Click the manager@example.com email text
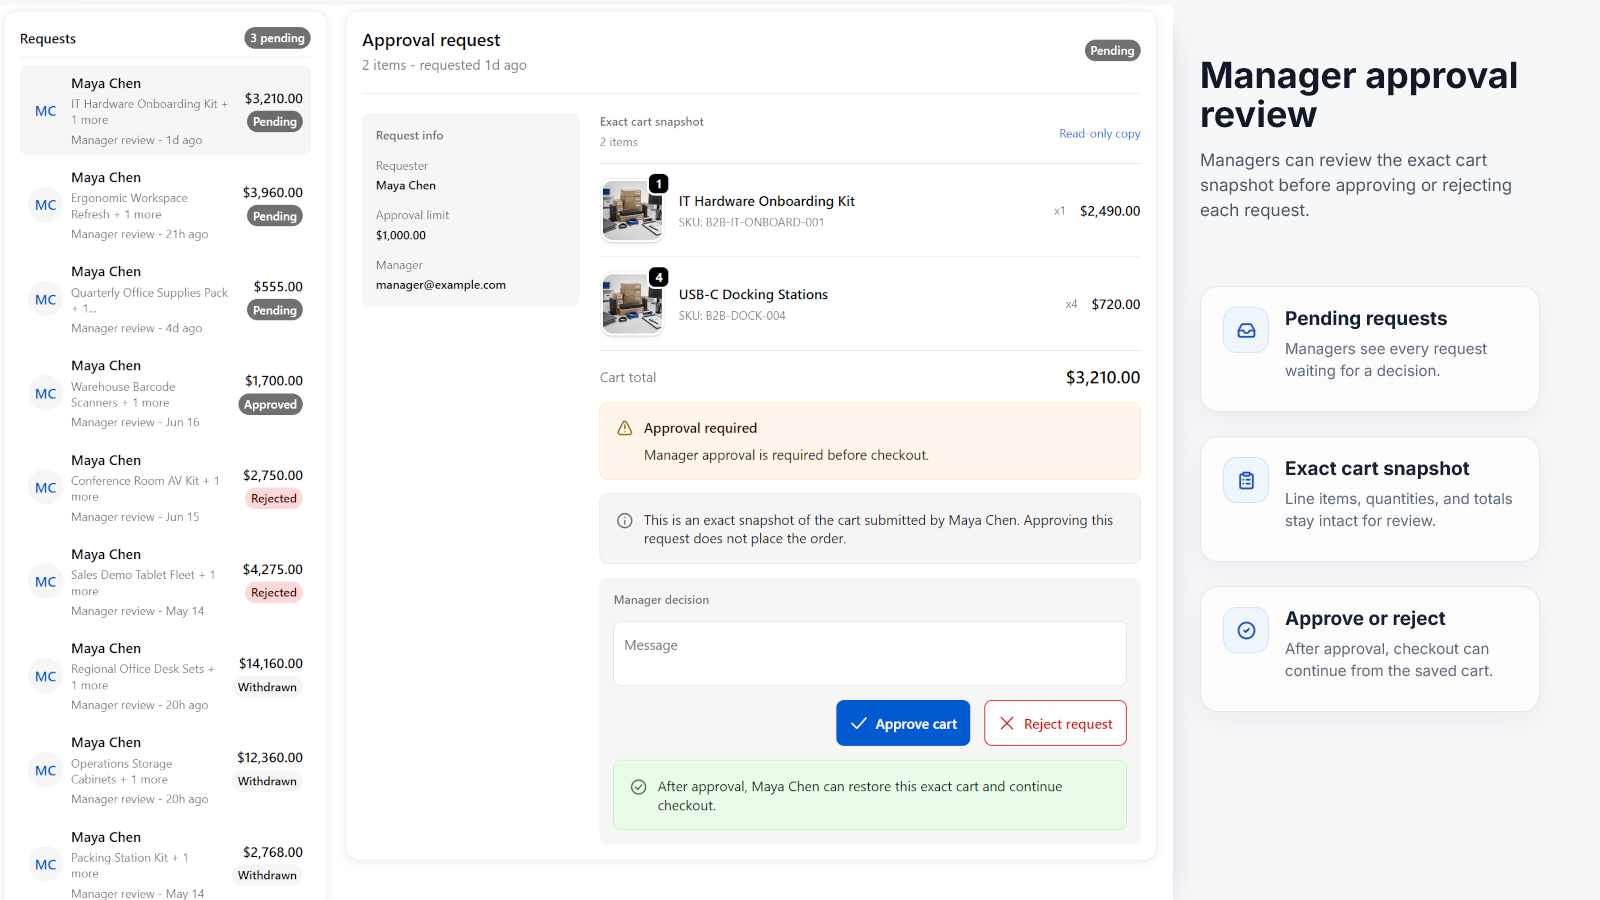 pyautogui.click(x=441, y=285)
